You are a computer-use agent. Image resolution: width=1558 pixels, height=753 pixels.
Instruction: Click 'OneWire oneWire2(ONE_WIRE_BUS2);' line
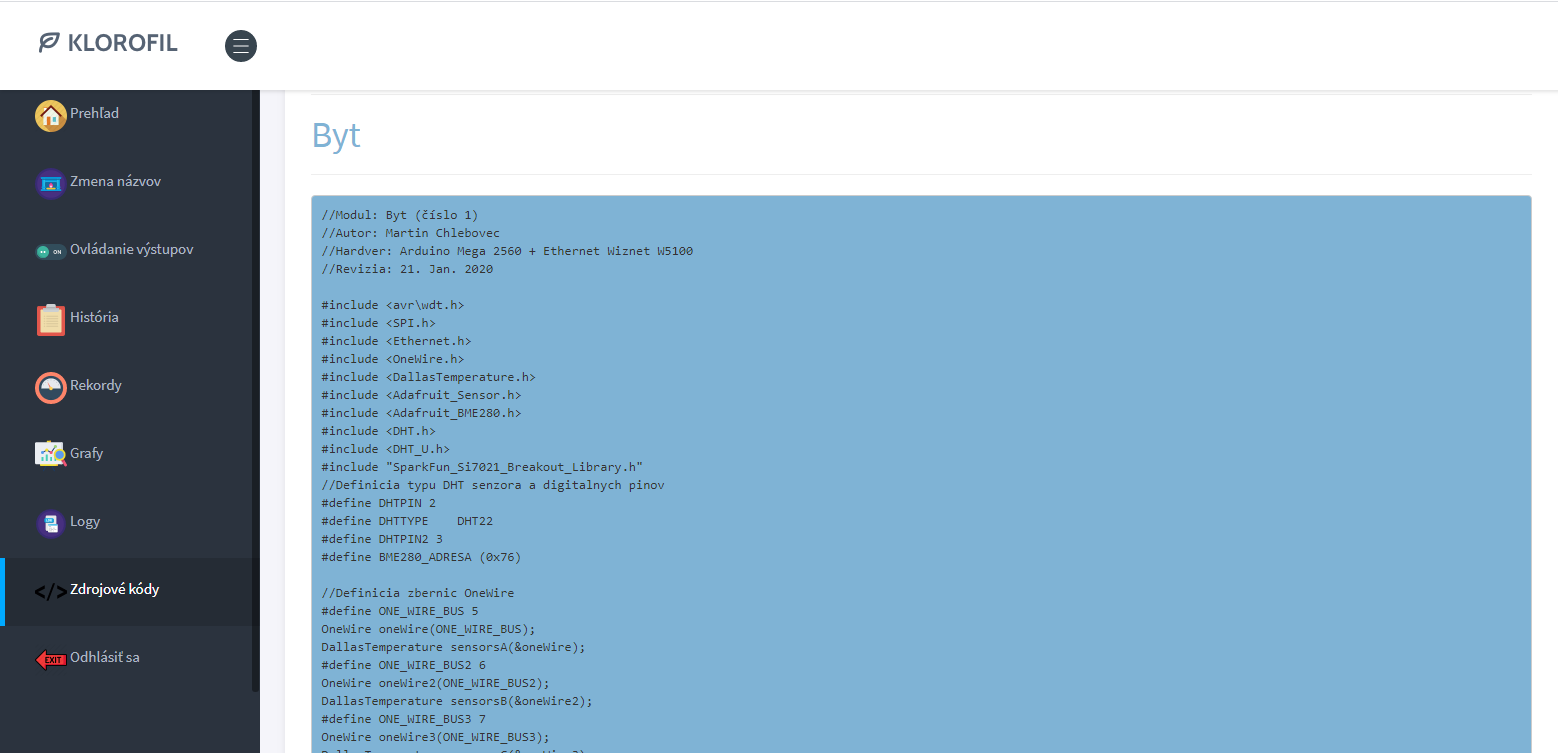click(435, 683)
